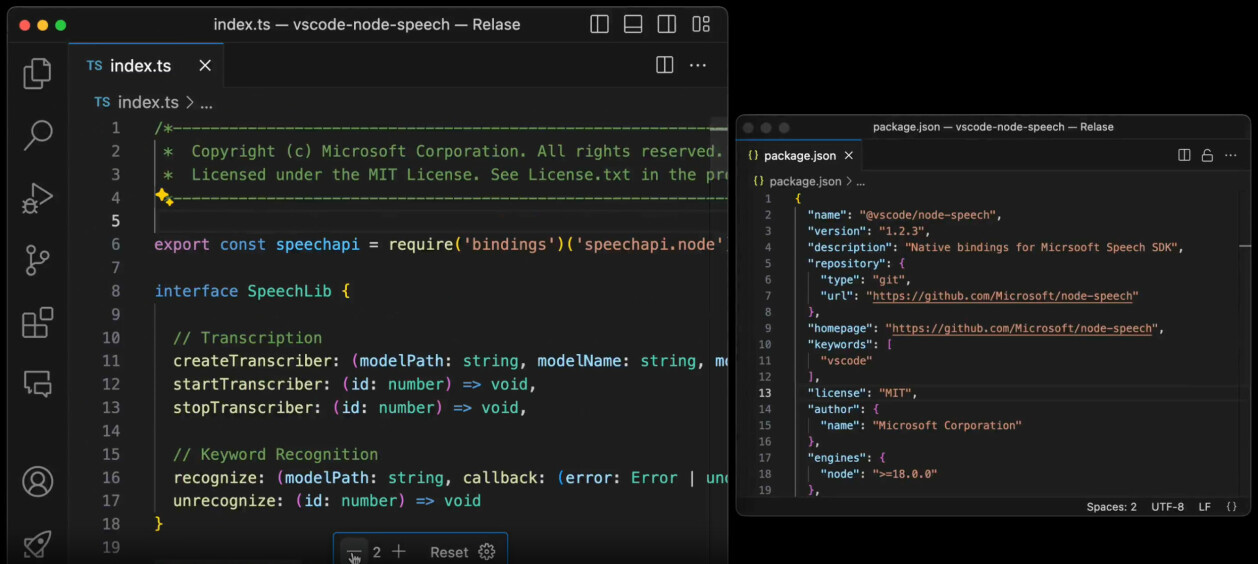Click line number 5 in index.ts
The width and height of the screenshot is (1258, 564).
point(115,221)
